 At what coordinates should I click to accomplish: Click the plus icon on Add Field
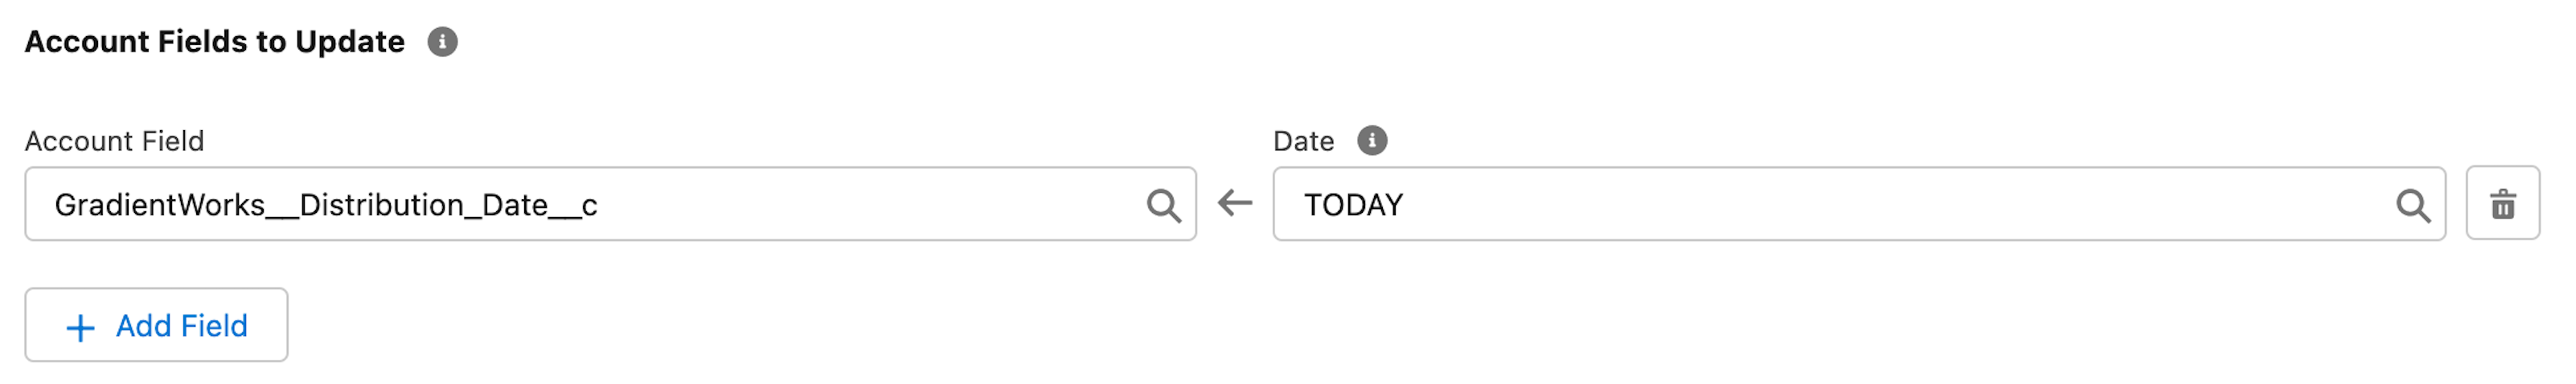pos(80,328)
